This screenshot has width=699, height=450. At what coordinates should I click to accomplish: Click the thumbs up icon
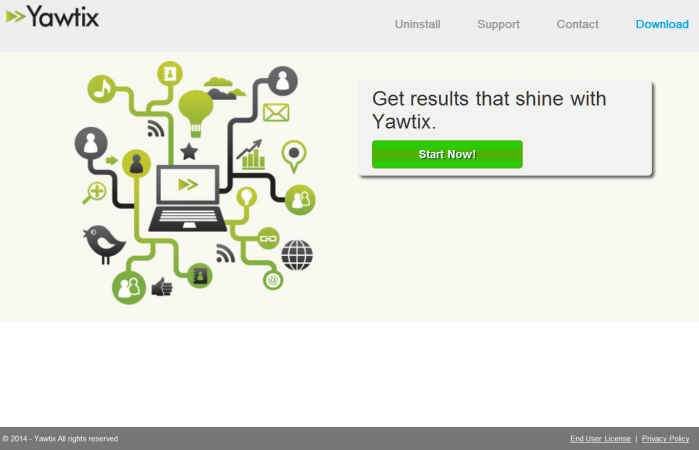pos(162,288)
